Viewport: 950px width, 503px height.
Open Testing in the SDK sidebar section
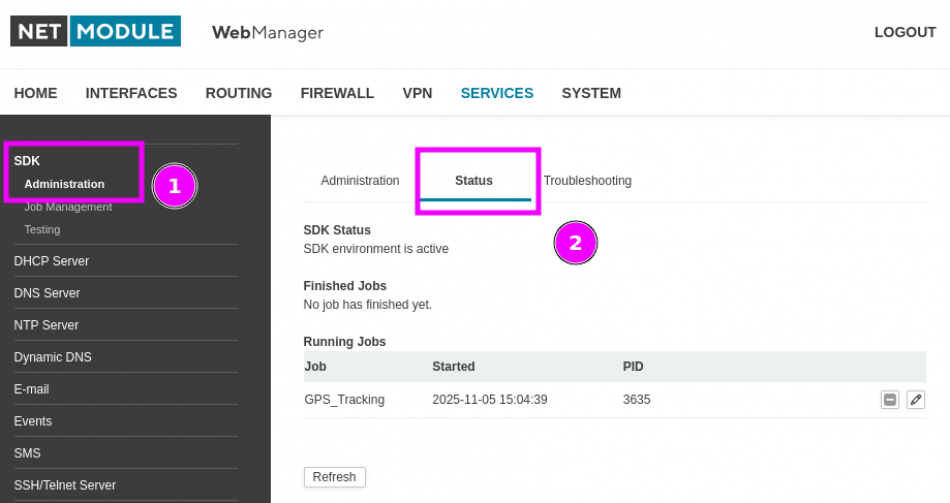point(42,229)
